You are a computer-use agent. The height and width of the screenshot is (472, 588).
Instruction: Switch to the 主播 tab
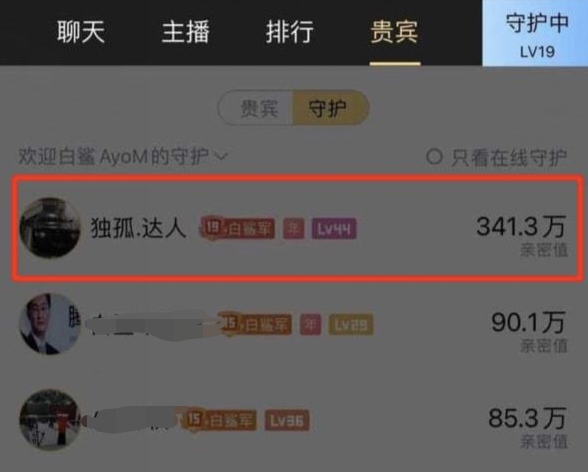pos(186,32)
